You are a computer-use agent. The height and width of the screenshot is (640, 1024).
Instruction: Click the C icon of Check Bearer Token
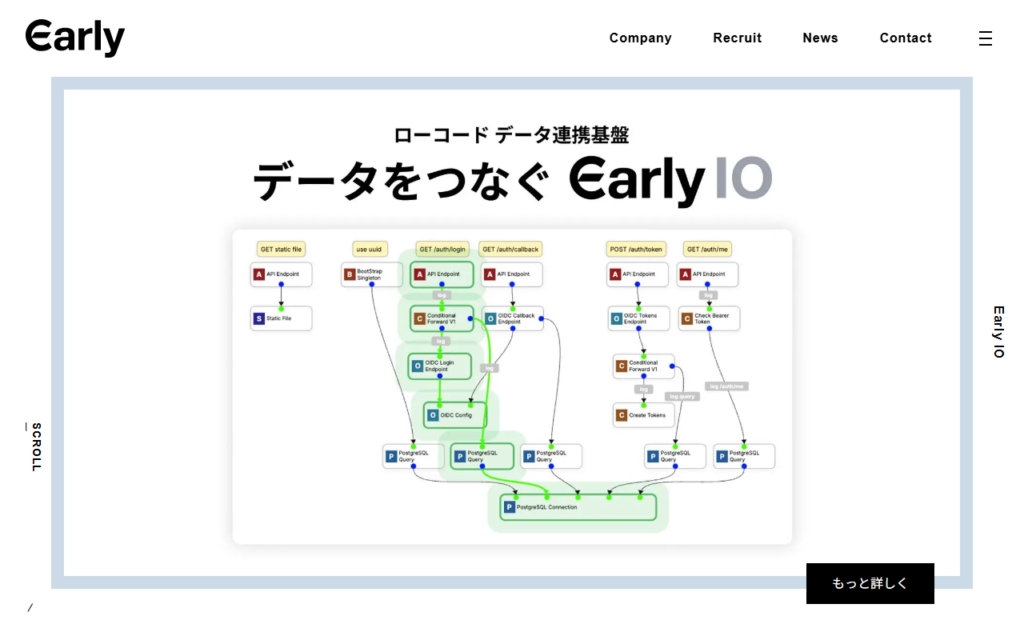686,319
